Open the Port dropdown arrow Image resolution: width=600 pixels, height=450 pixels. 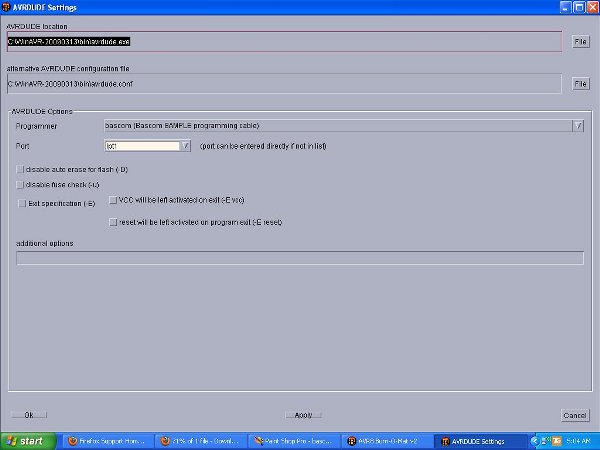185,146
